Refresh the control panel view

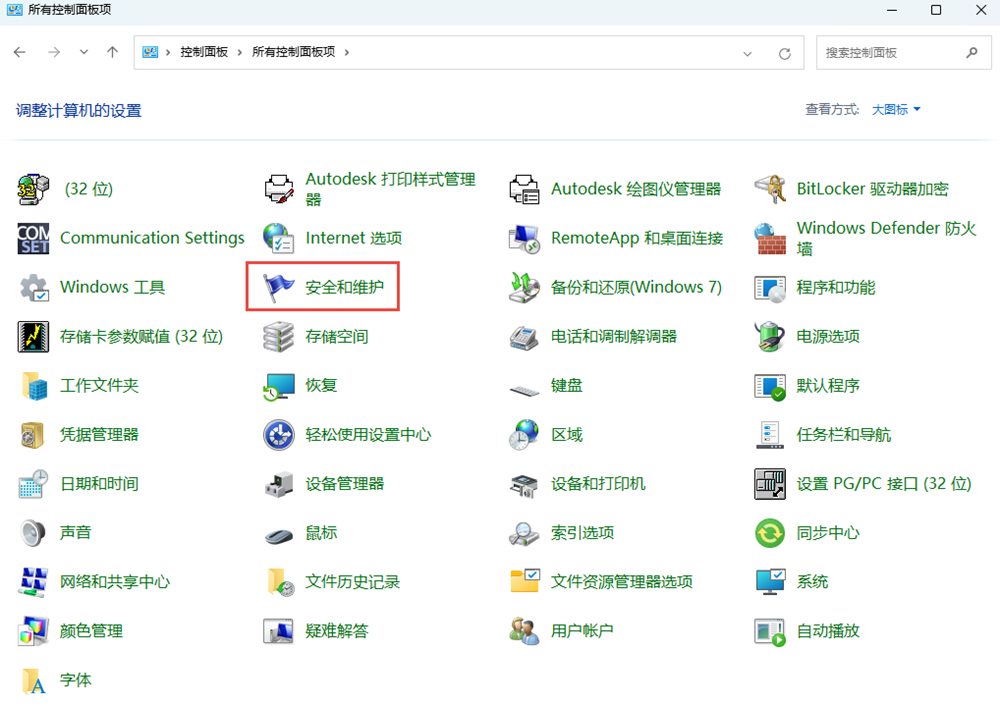[x=784, y=54]
